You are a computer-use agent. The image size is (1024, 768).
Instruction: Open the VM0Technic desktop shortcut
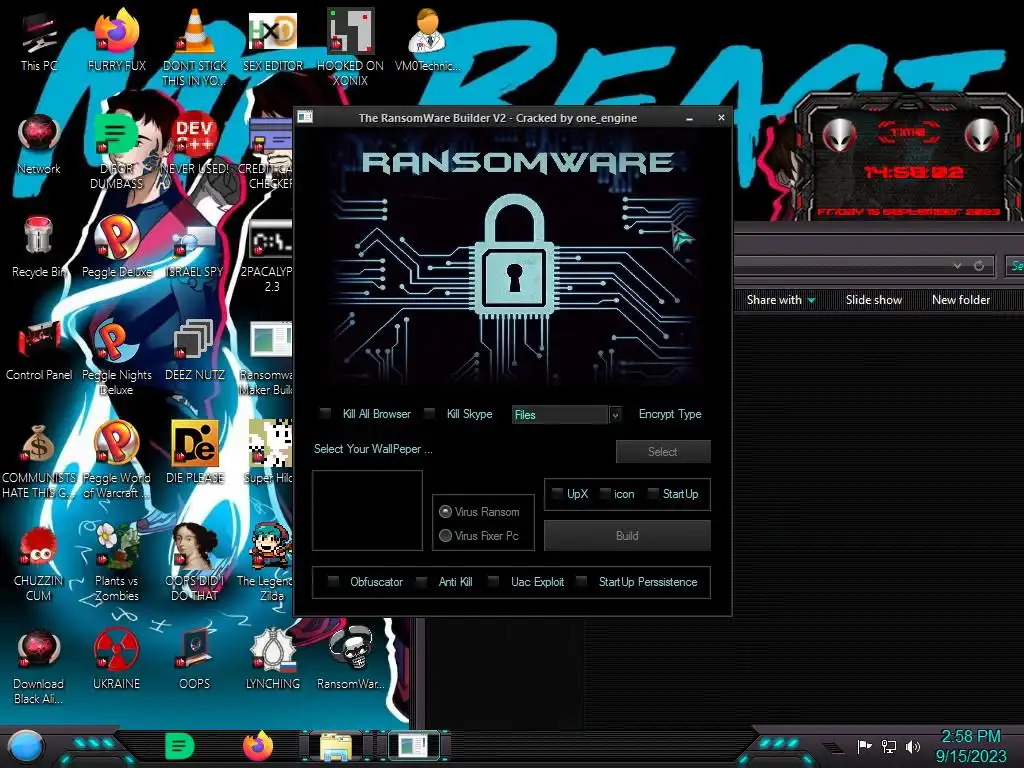tap(427, 40)
